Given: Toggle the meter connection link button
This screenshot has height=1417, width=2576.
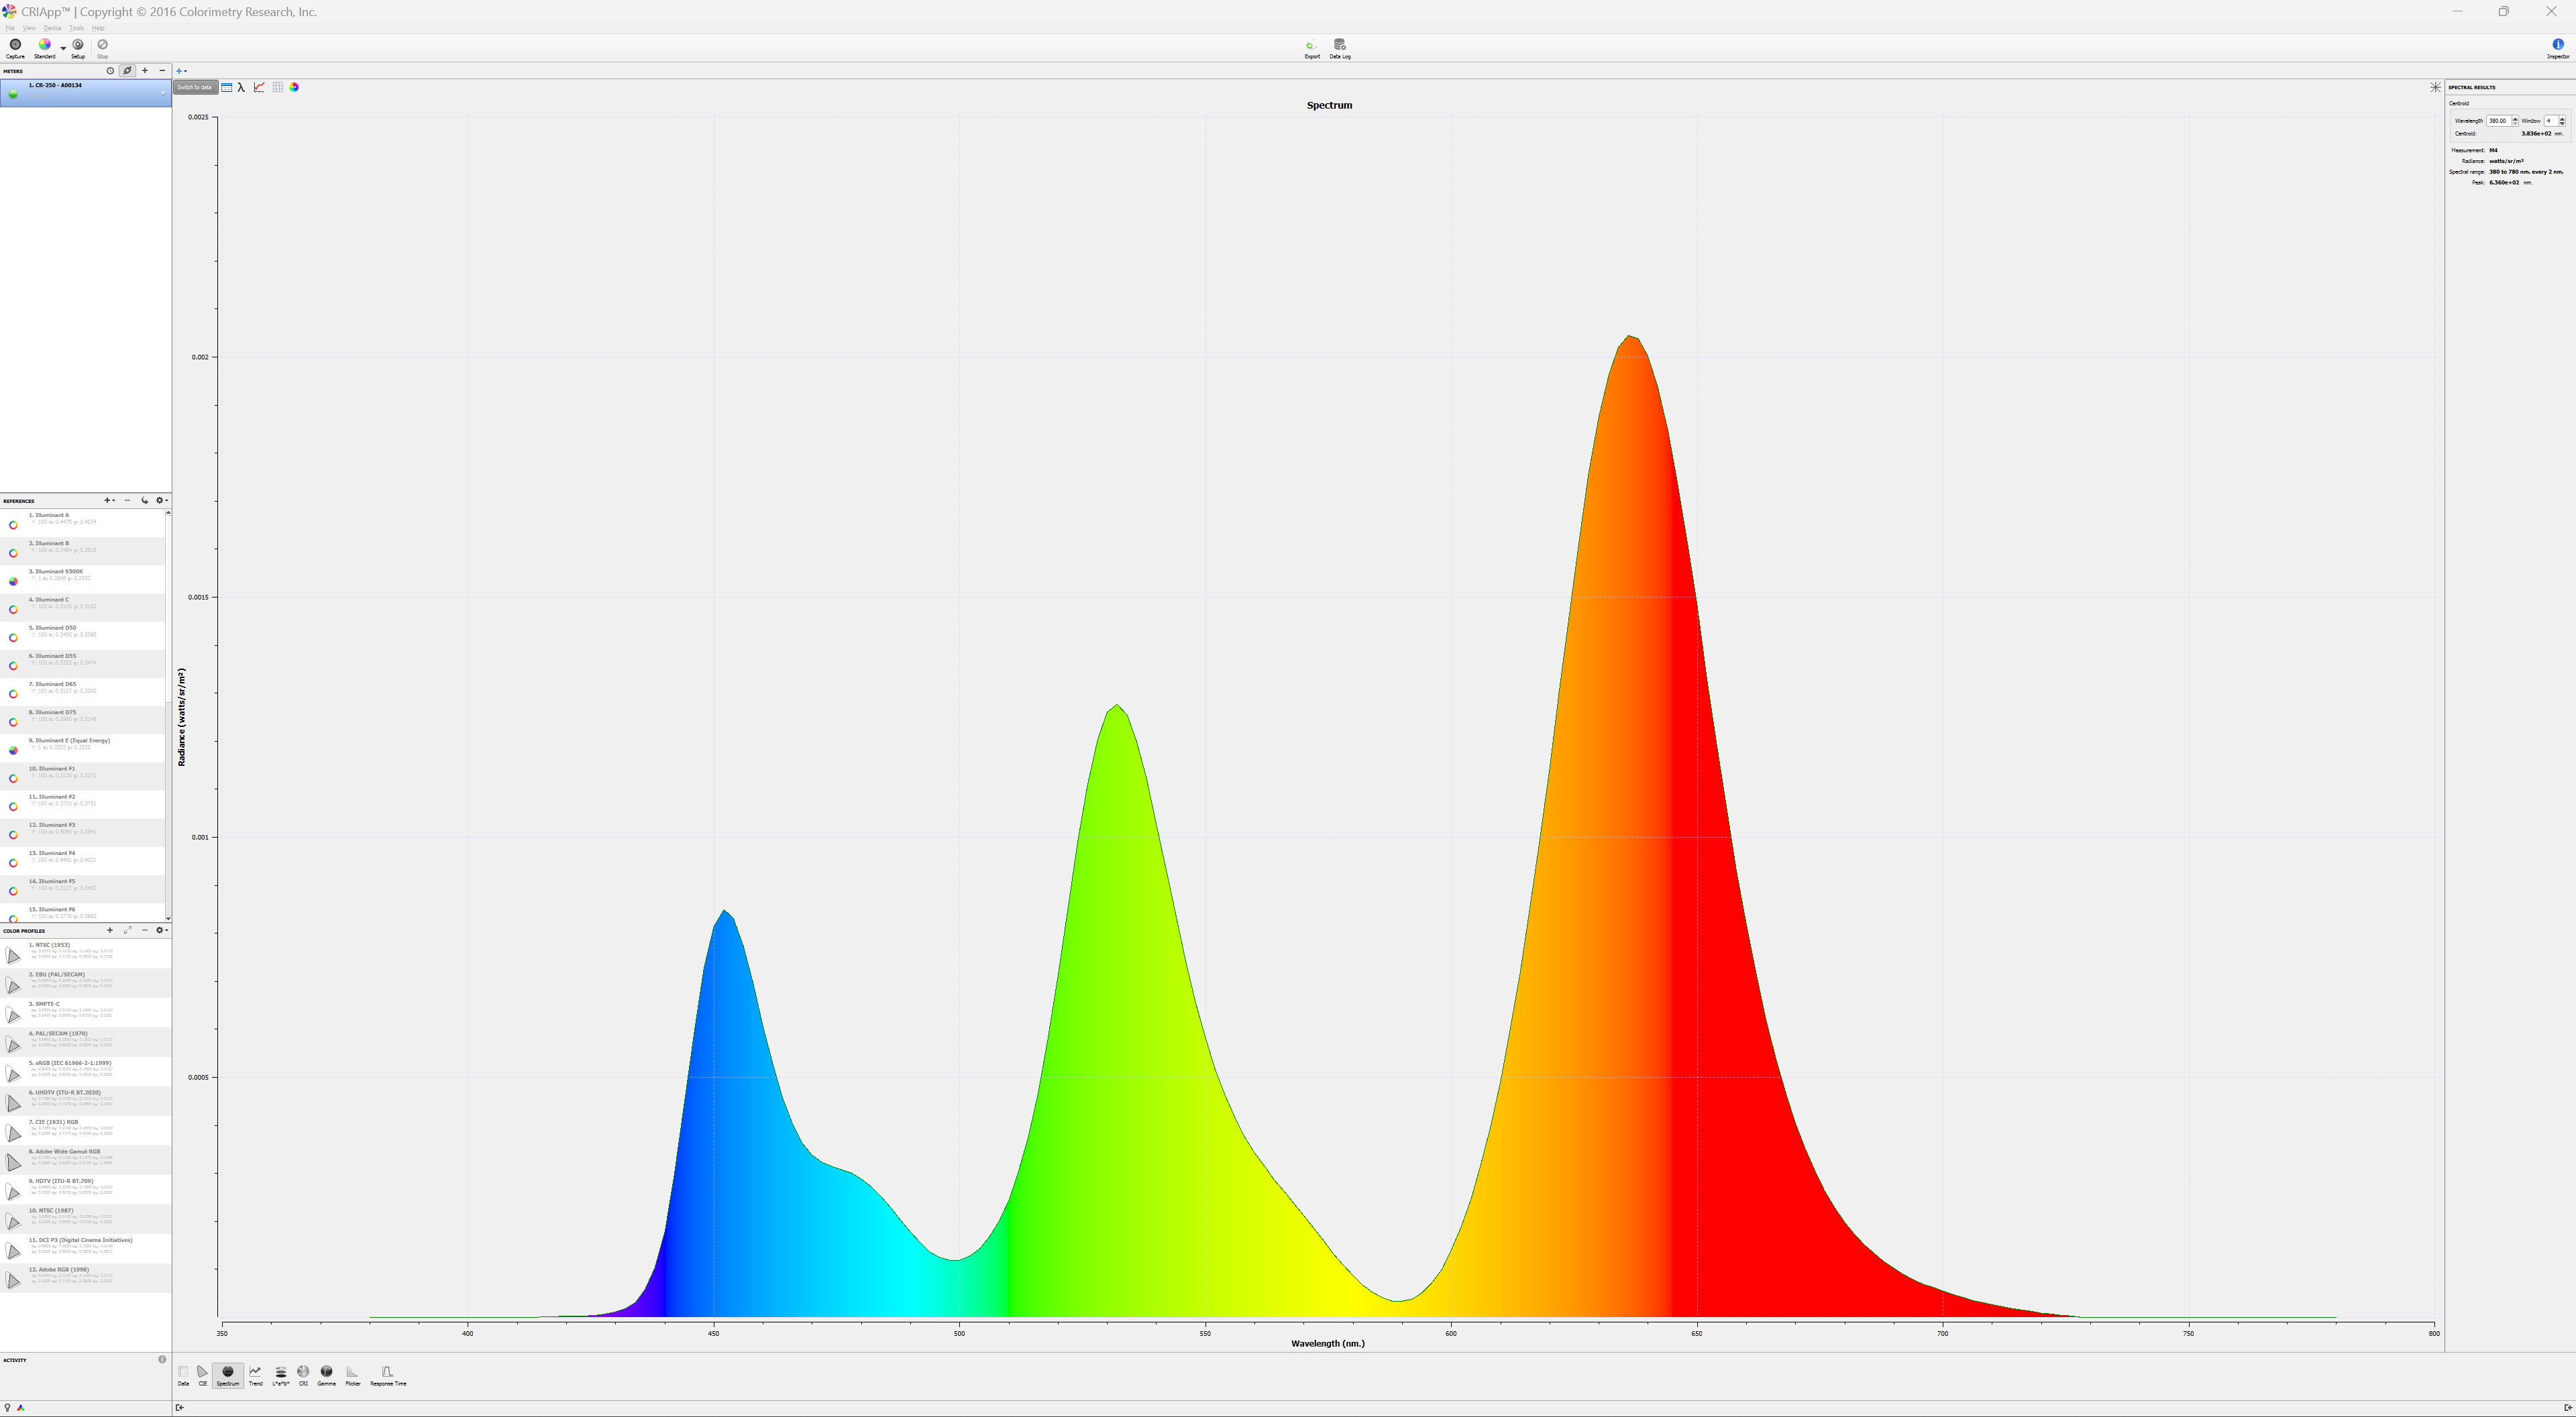Looking at the screenshot, I should click(x=127, y=71).
